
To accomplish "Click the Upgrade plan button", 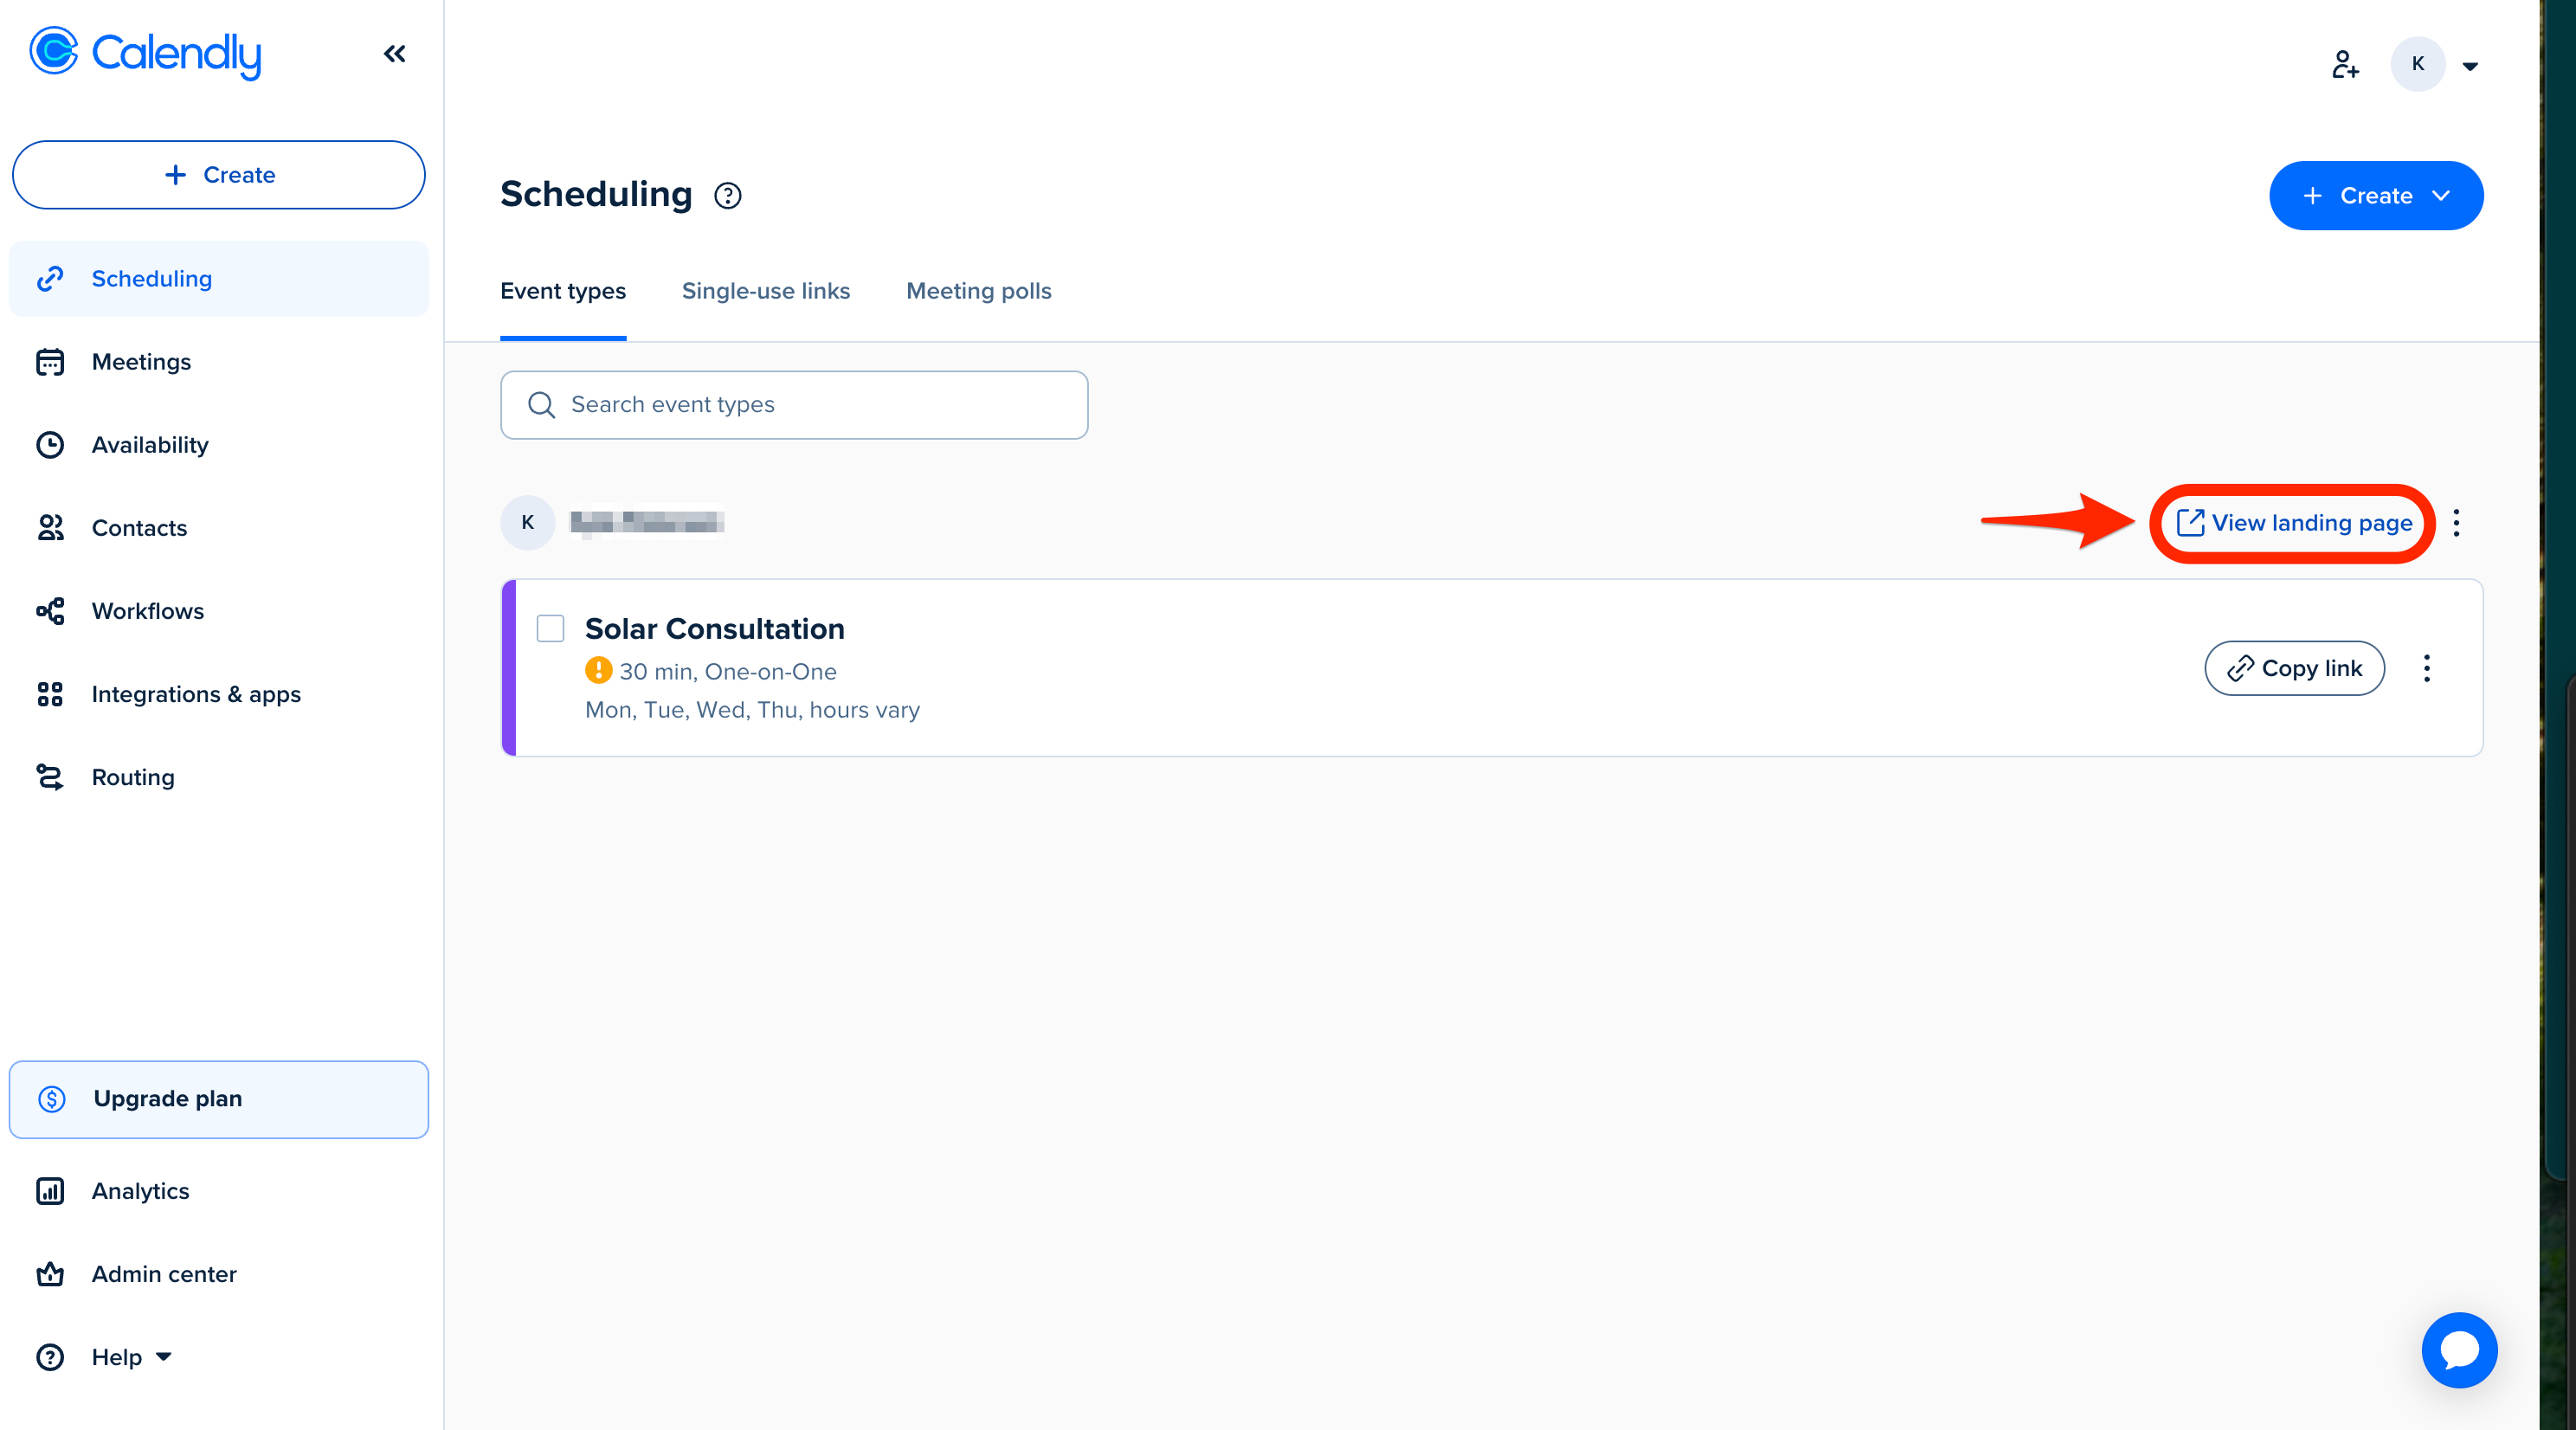I will pos(219,1098).
